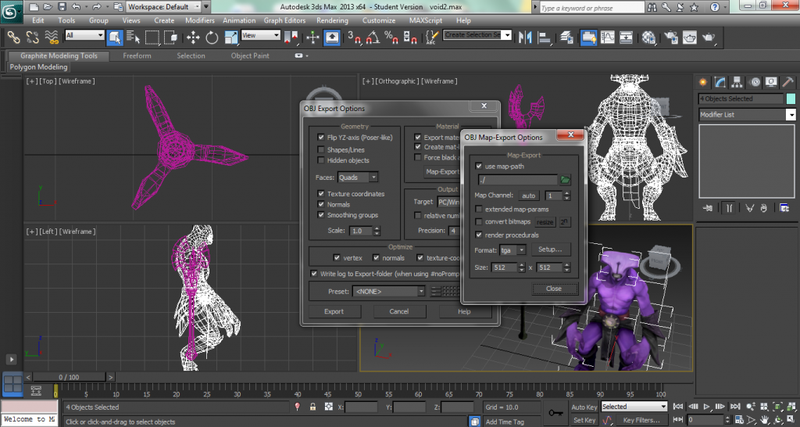
Task: Open the Graph Editors menu
Action: click(284, 20)
